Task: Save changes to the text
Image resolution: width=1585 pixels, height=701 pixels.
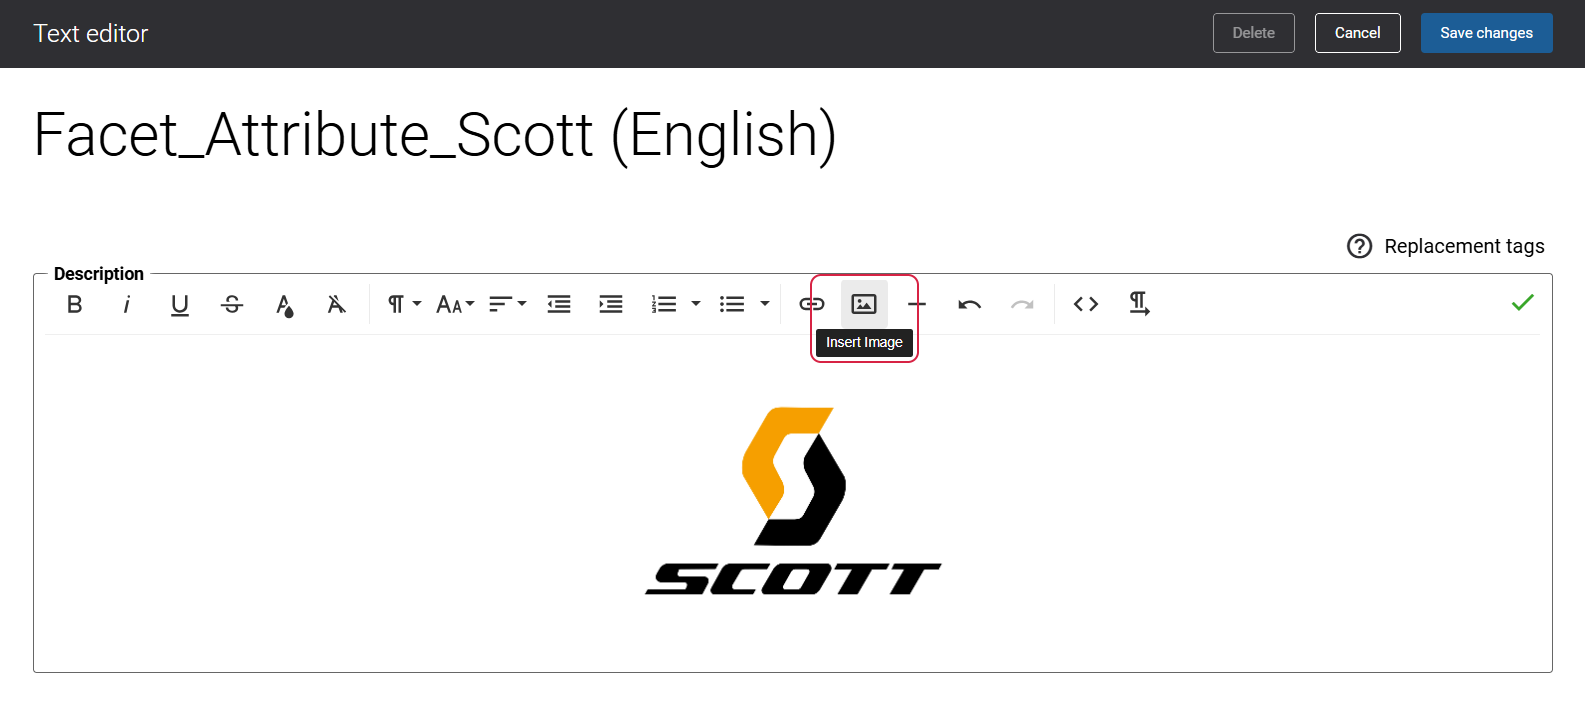Action: pos(1487,33)
